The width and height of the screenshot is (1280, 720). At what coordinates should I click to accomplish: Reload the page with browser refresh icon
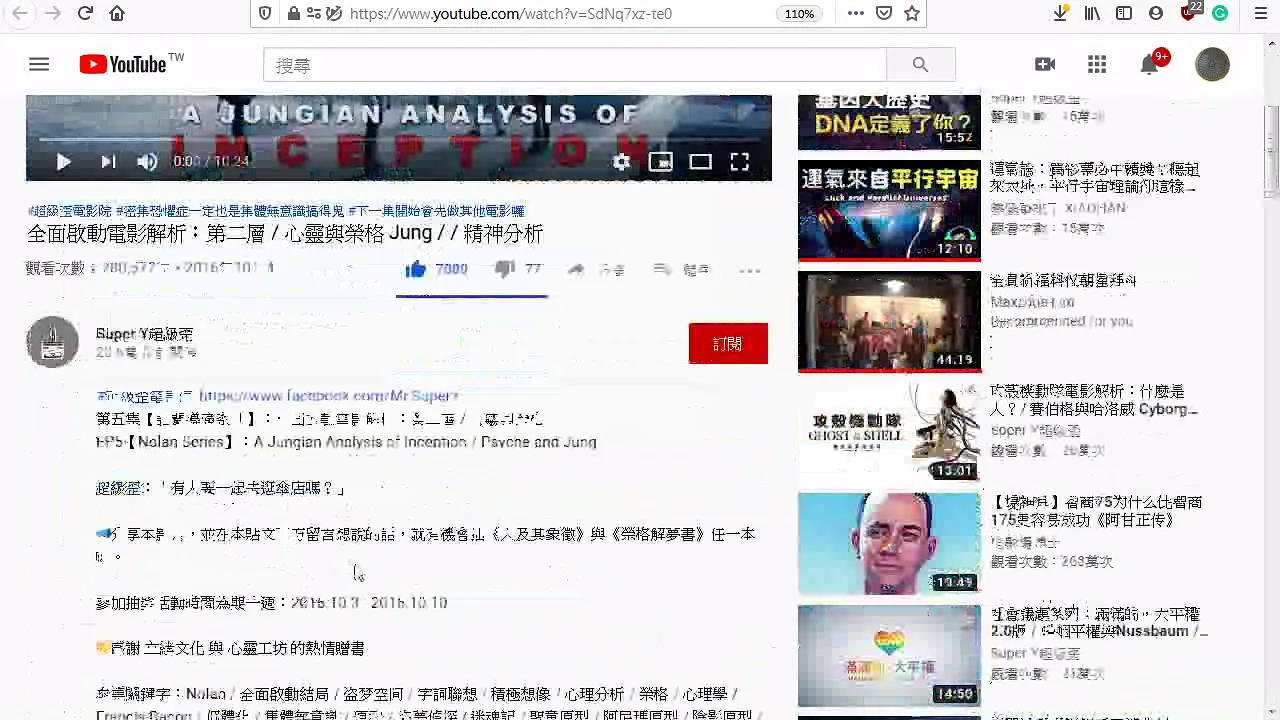(85, 14)
